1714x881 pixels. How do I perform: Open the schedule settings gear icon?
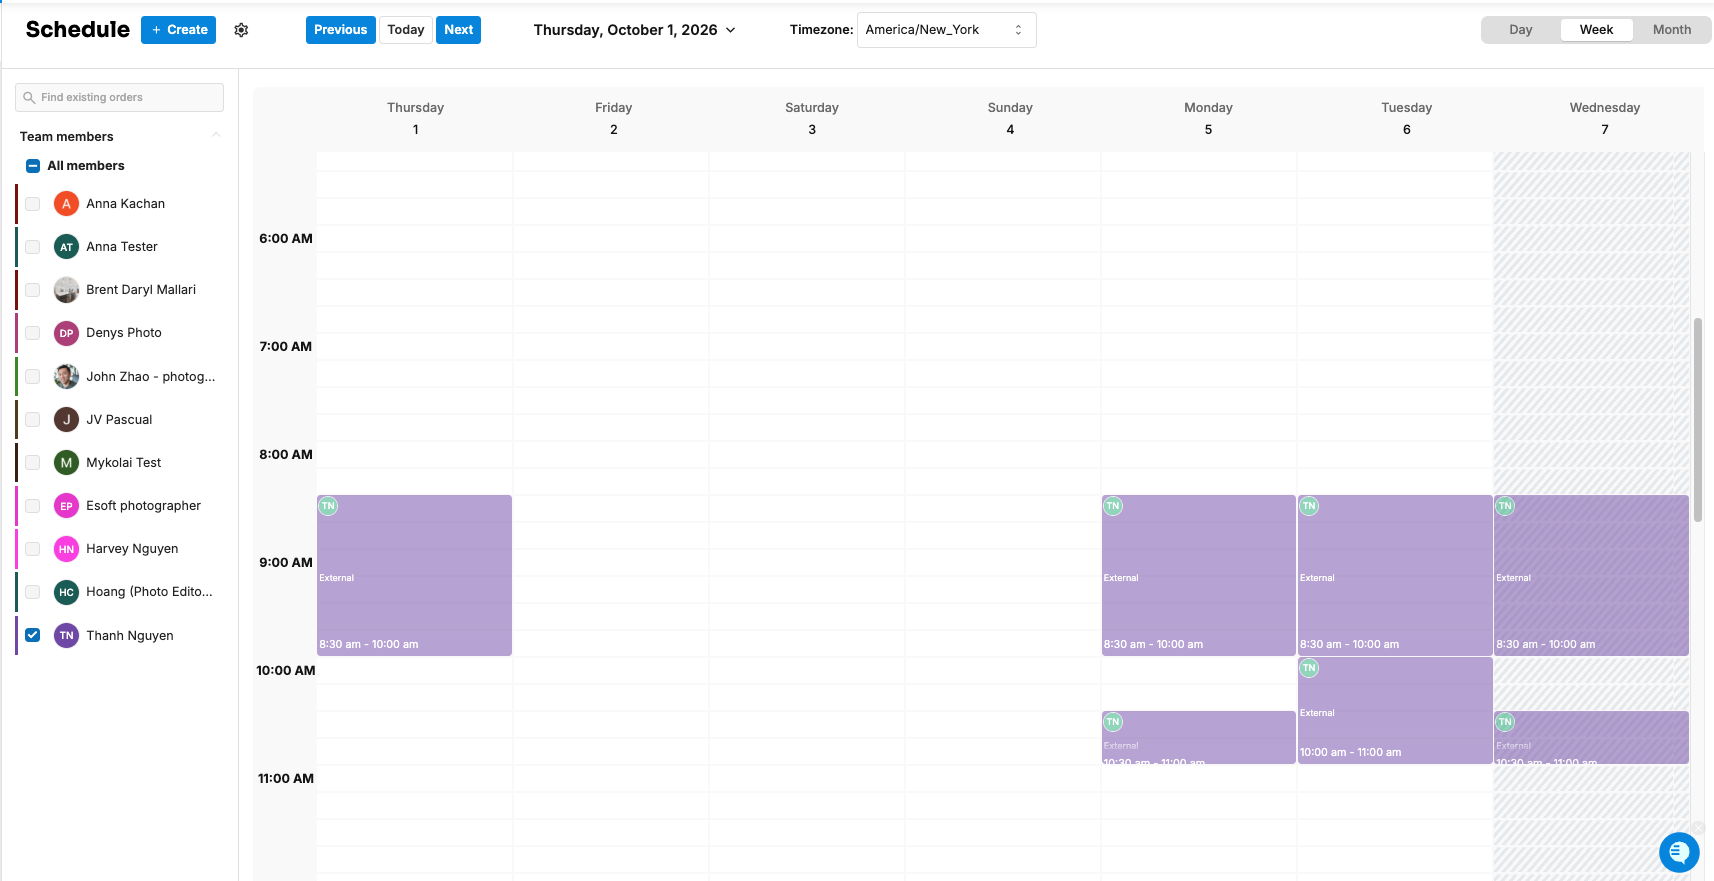pos(241,30)
